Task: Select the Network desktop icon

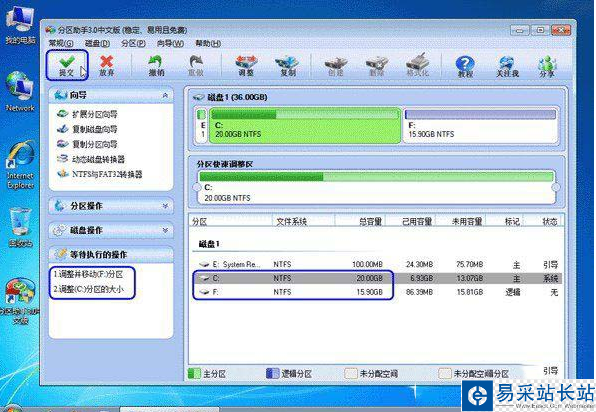Action: (20, 91)
